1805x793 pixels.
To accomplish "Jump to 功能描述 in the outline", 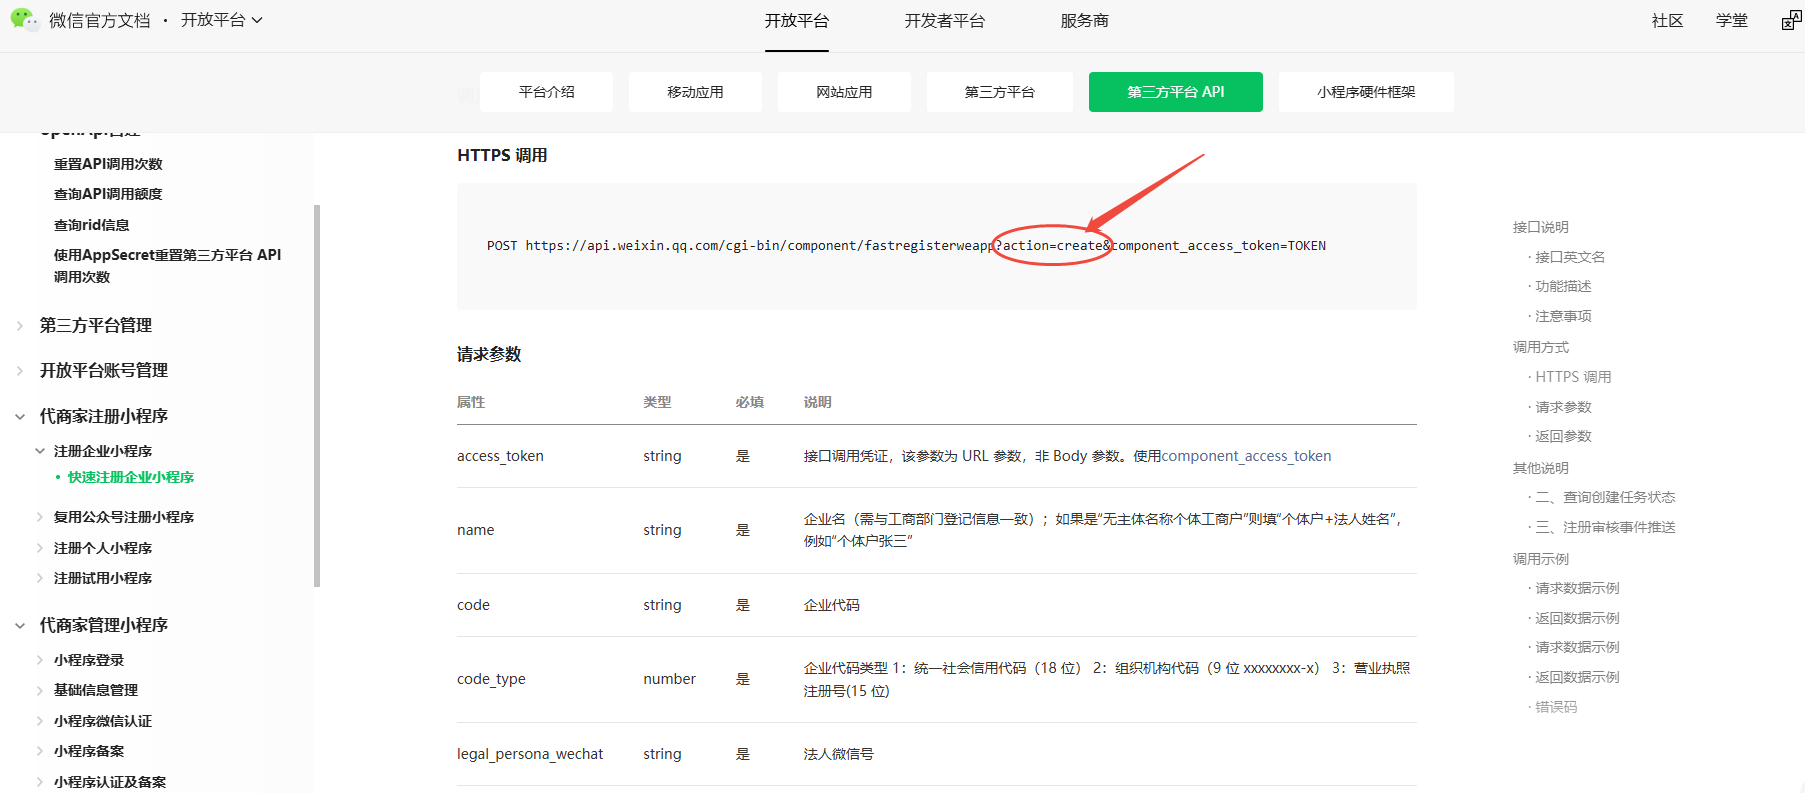I will [x=1563, y=286].
